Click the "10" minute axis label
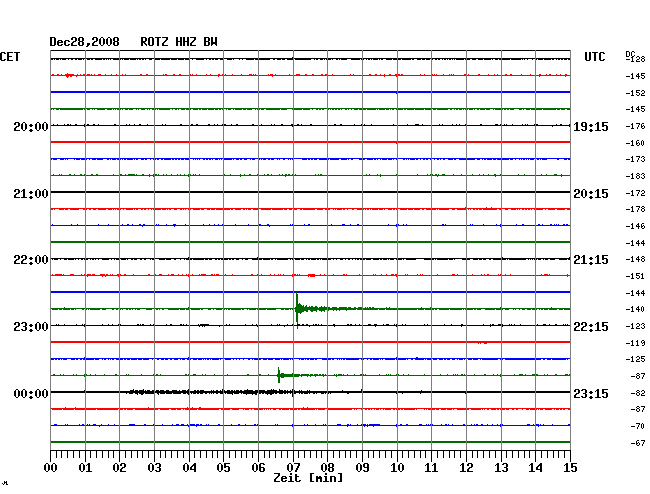Viewport: 650px width, 494px height. [x=397, y=468]
